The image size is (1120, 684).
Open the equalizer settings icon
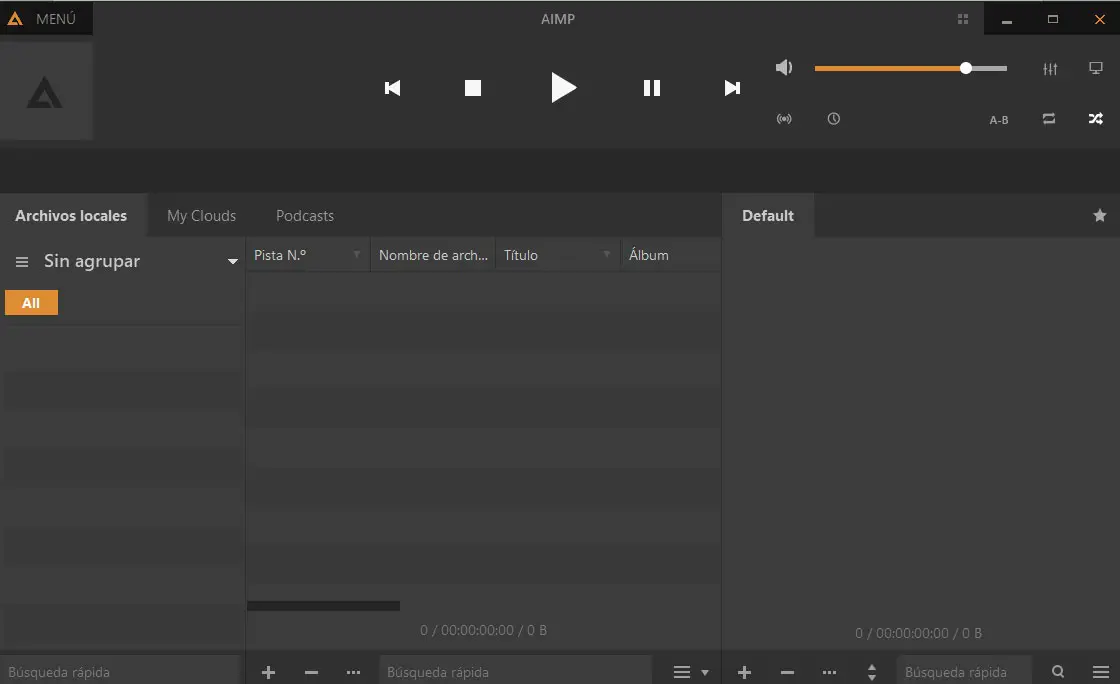click(1049, 69)
